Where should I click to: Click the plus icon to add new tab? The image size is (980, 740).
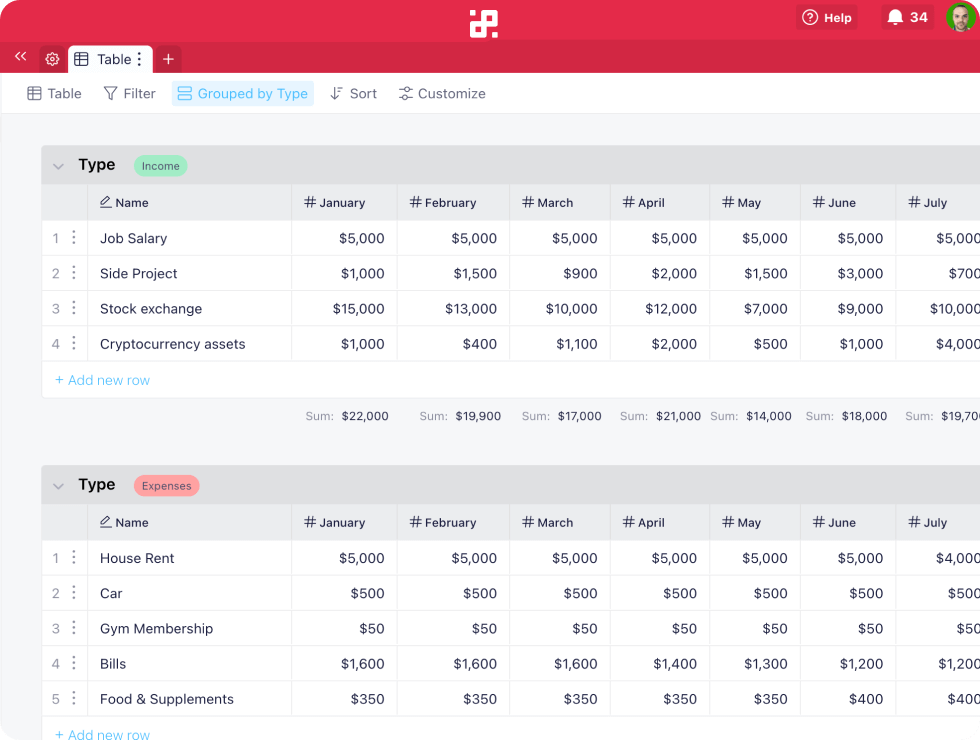point(168,59)
